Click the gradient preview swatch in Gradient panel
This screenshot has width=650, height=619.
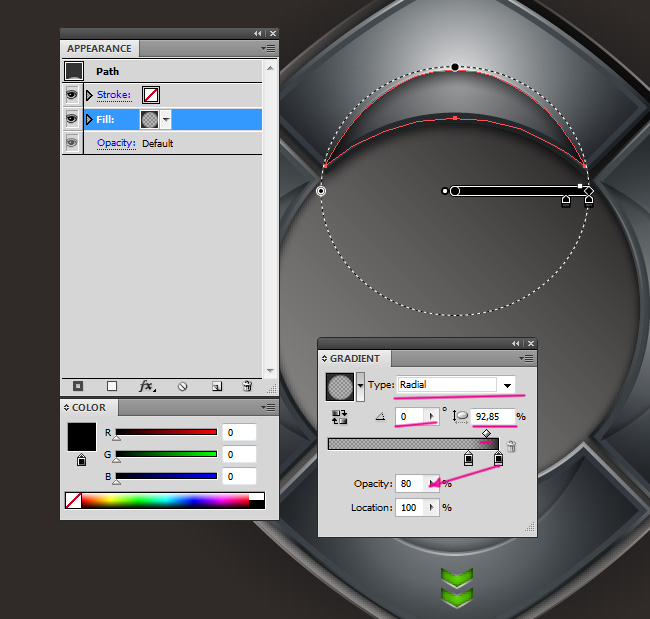pyautogui.click(x=340, y=386)
